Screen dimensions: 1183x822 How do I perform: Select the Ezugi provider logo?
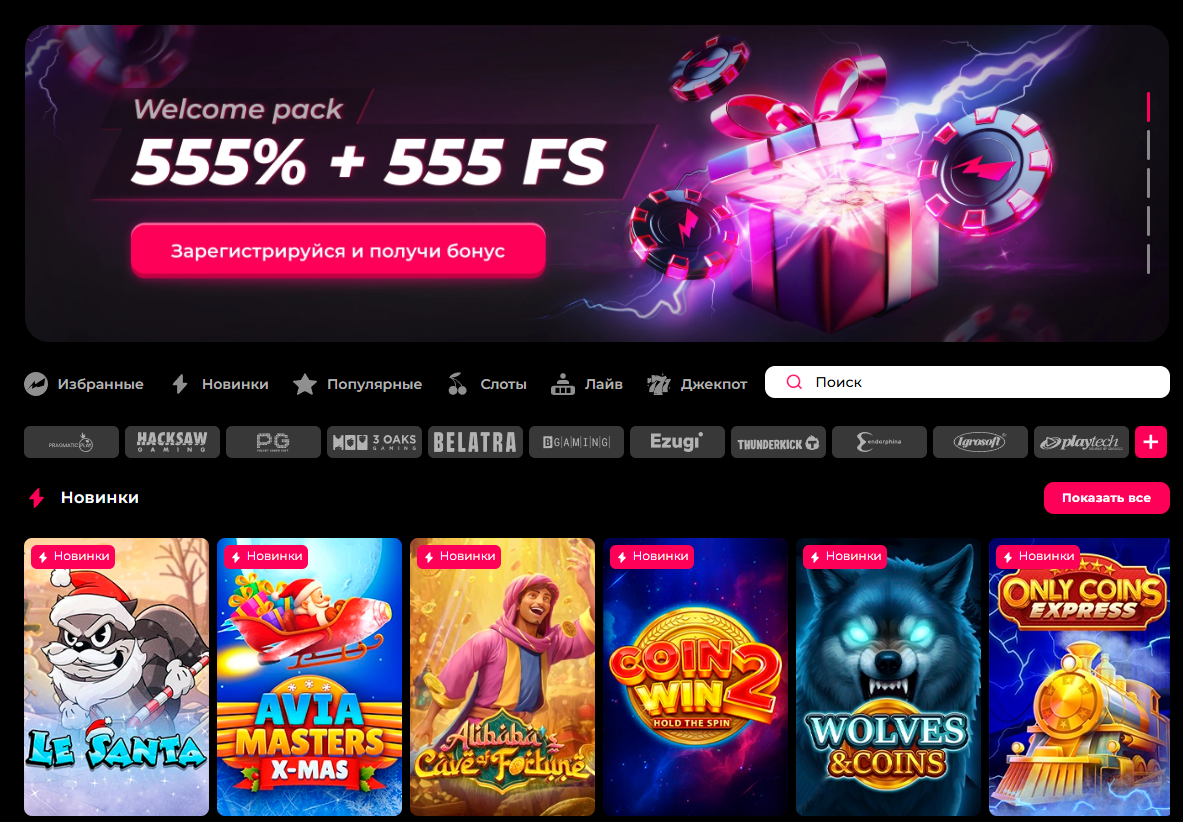pyautogui.click(x=678, y=442)
